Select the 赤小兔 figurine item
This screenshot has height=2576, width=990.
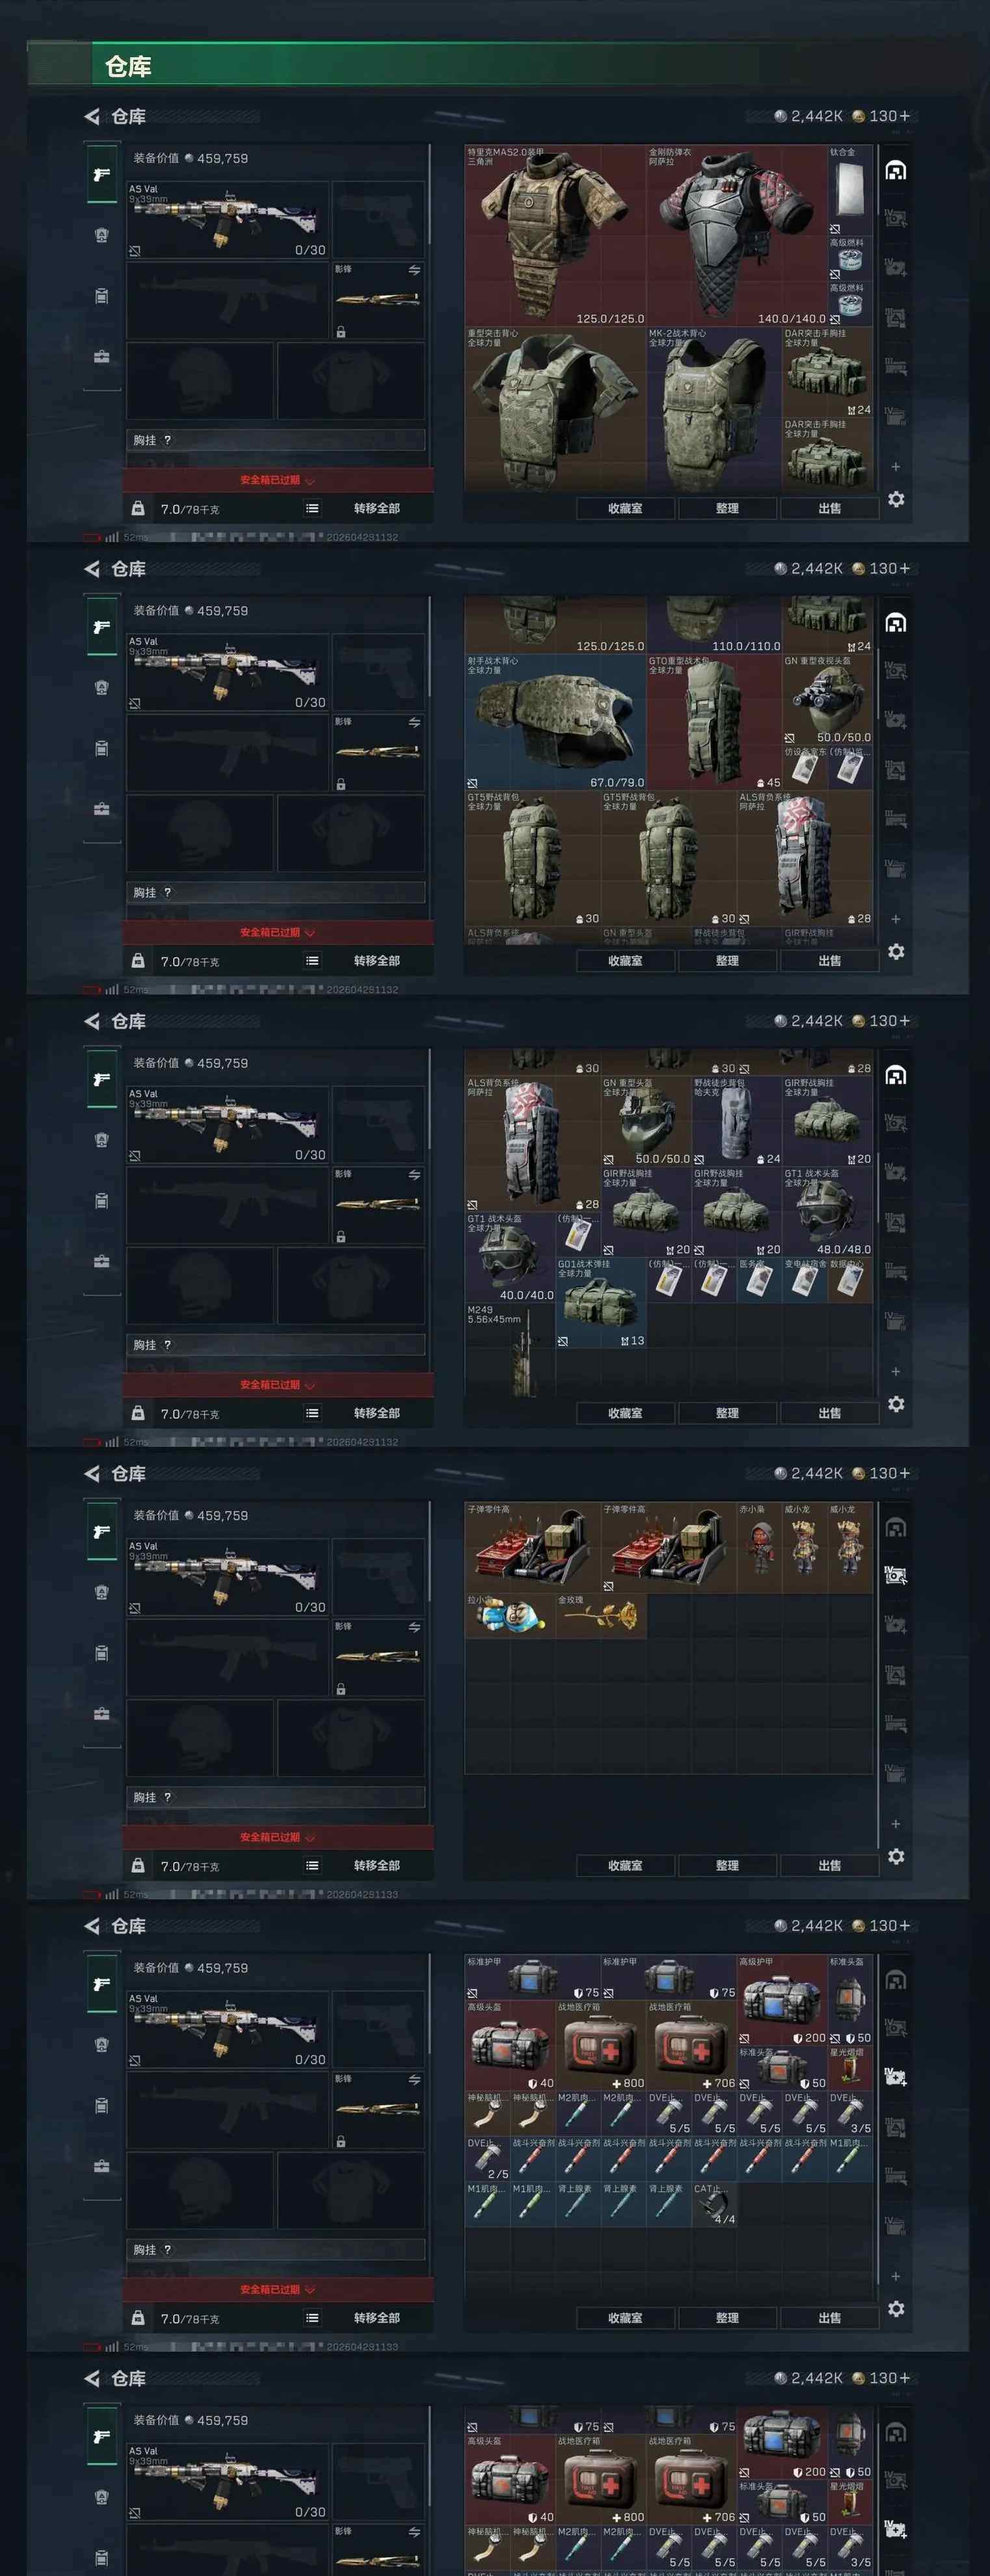(759, 1548)
